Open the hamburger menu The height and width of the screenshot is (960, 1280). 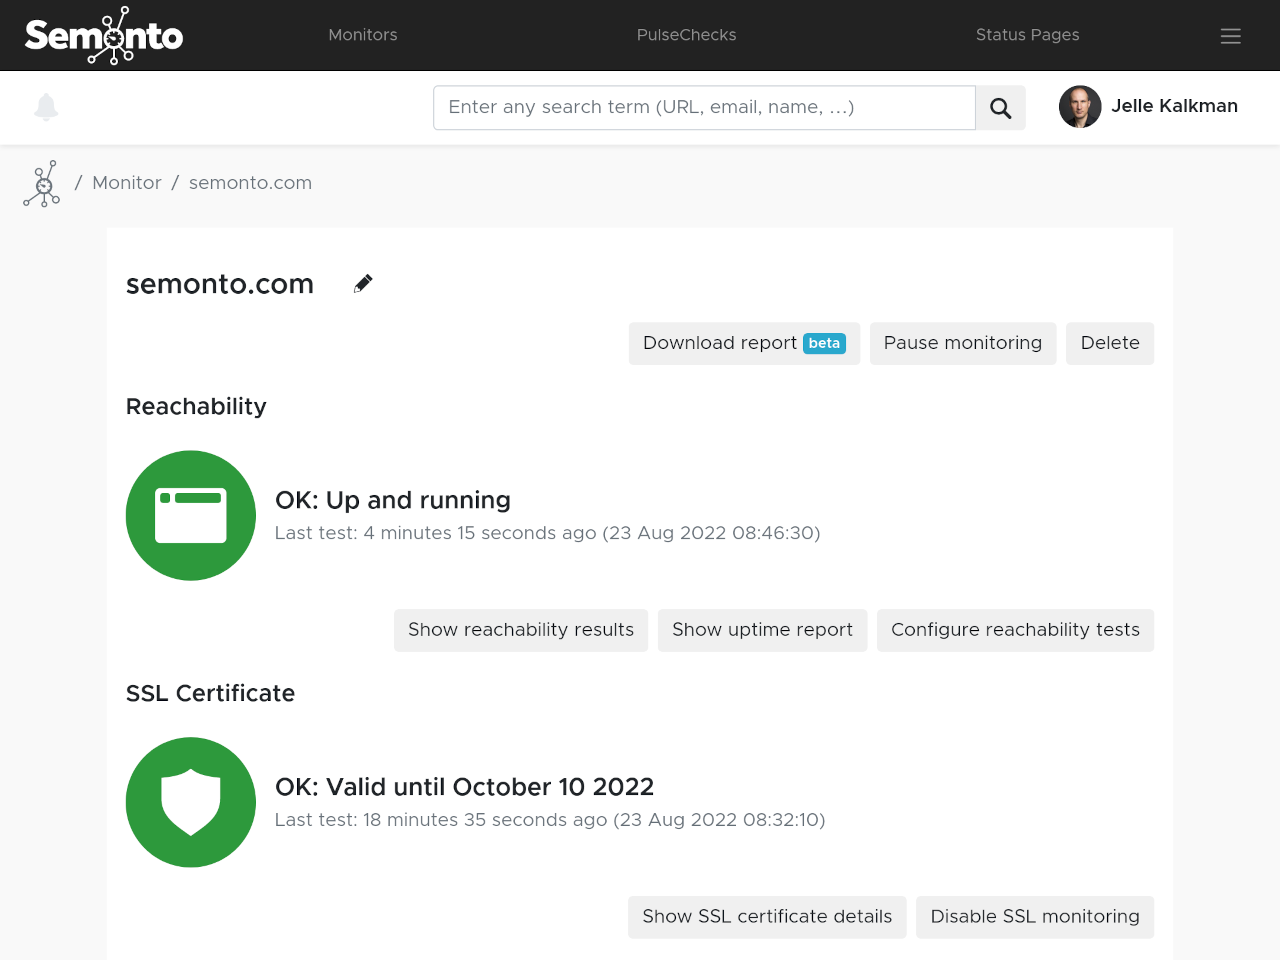[x=1230, y=36]
